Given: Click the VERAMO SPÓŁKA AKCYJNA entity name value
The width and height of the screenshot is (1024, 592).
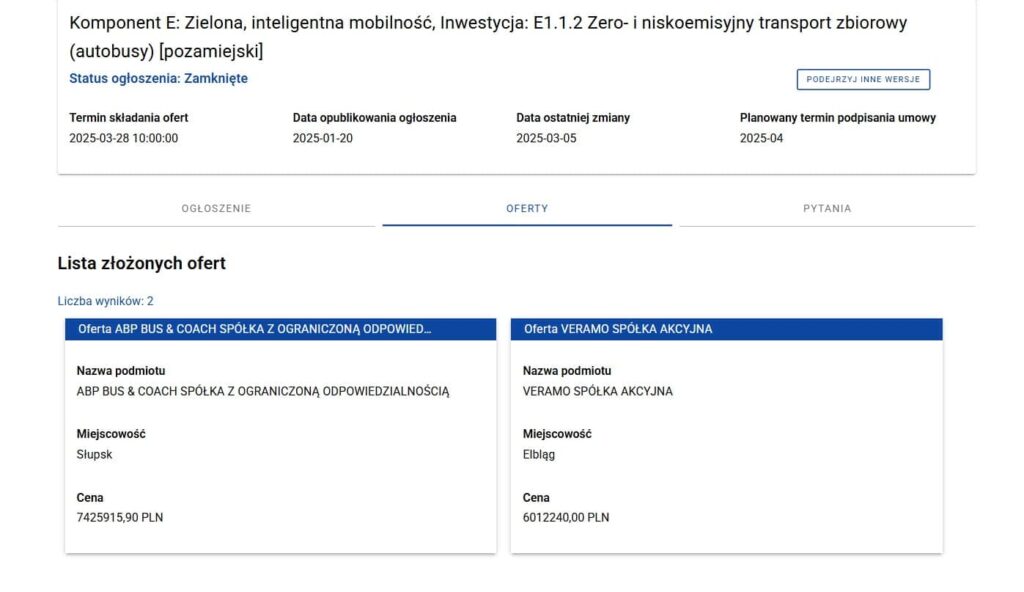Looking at the screenshot, I should [x=597, y=392].
